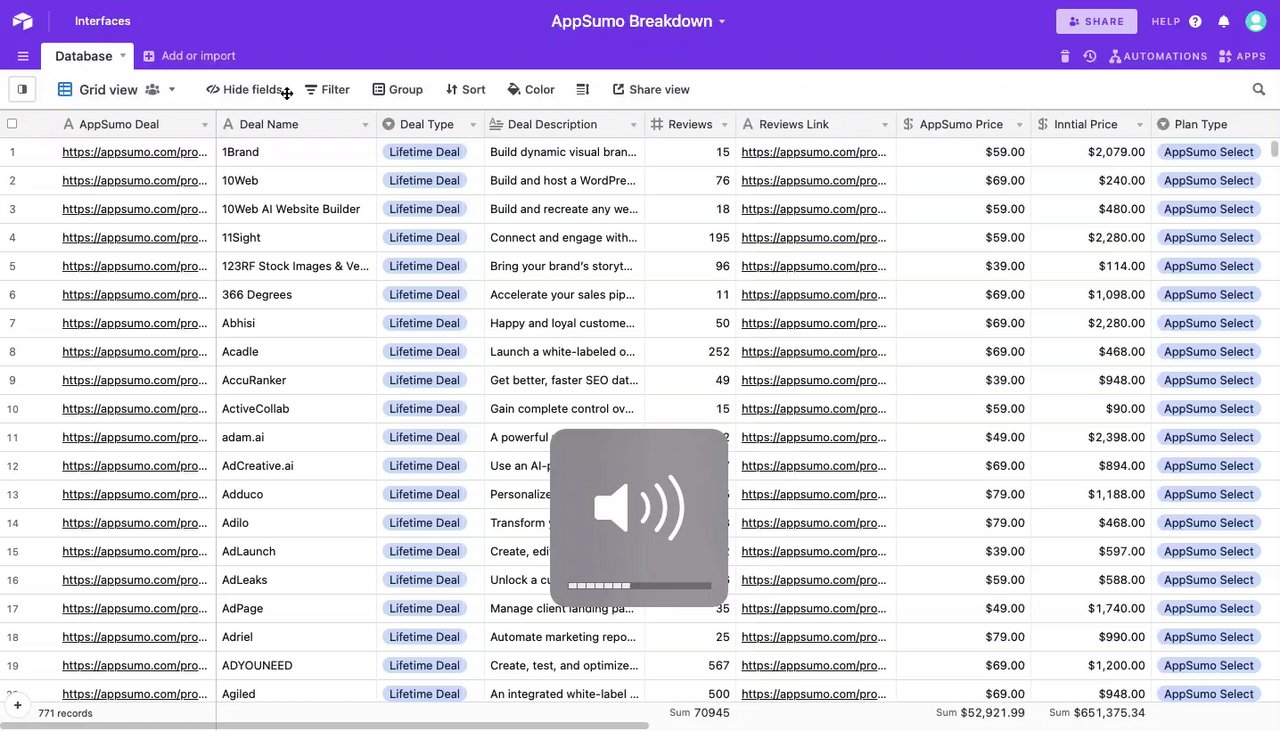1280x731 pixels.
Task: Open Reviews Link column dropdown
Action: 885,125
